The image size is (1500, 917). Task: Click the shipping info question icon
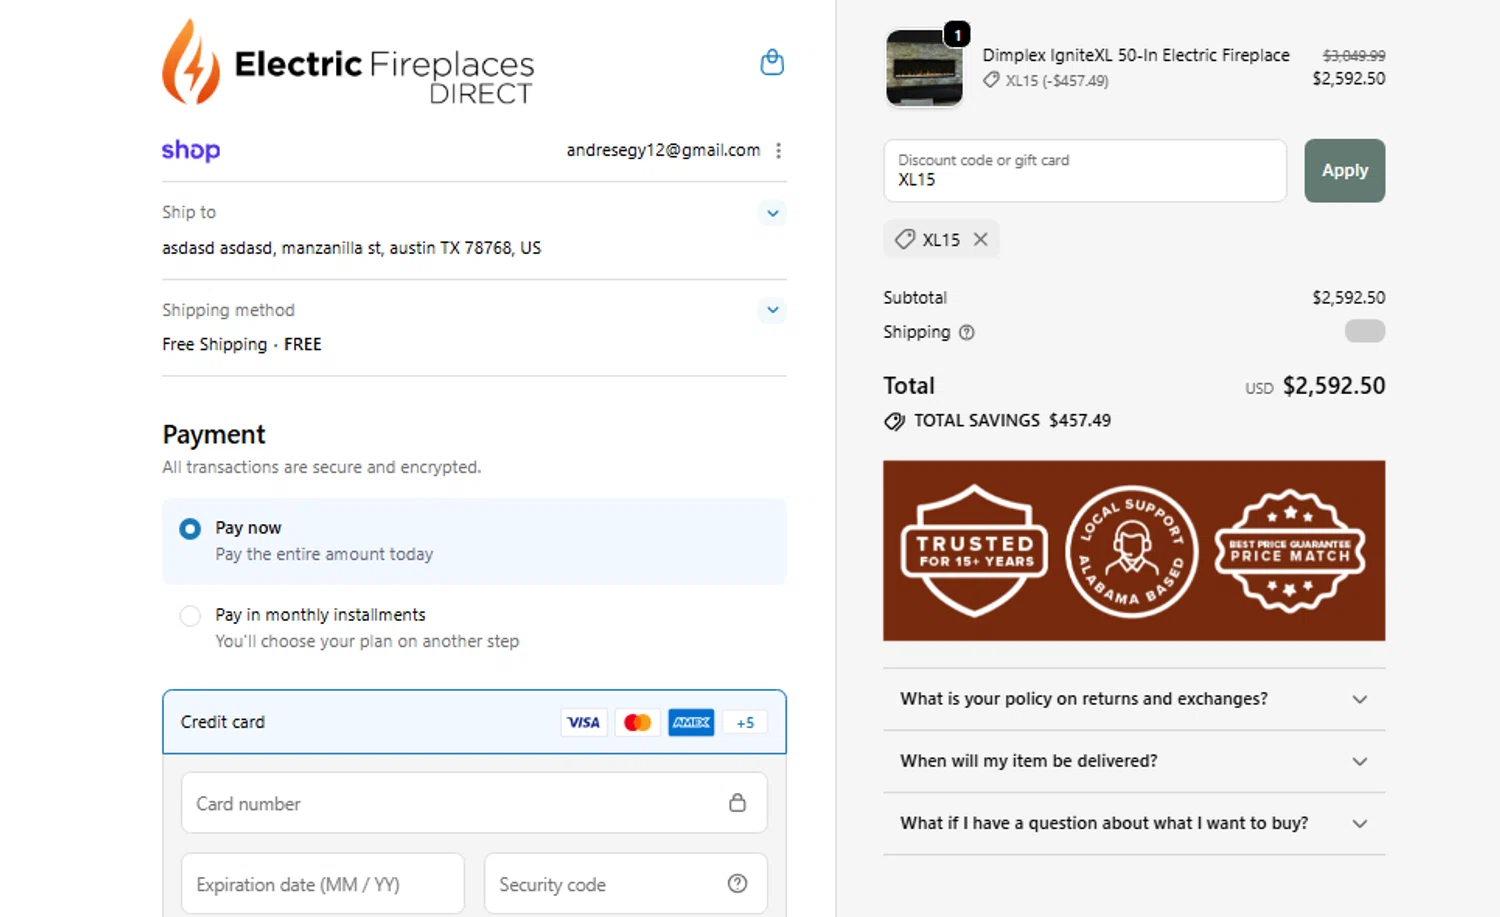967,333
